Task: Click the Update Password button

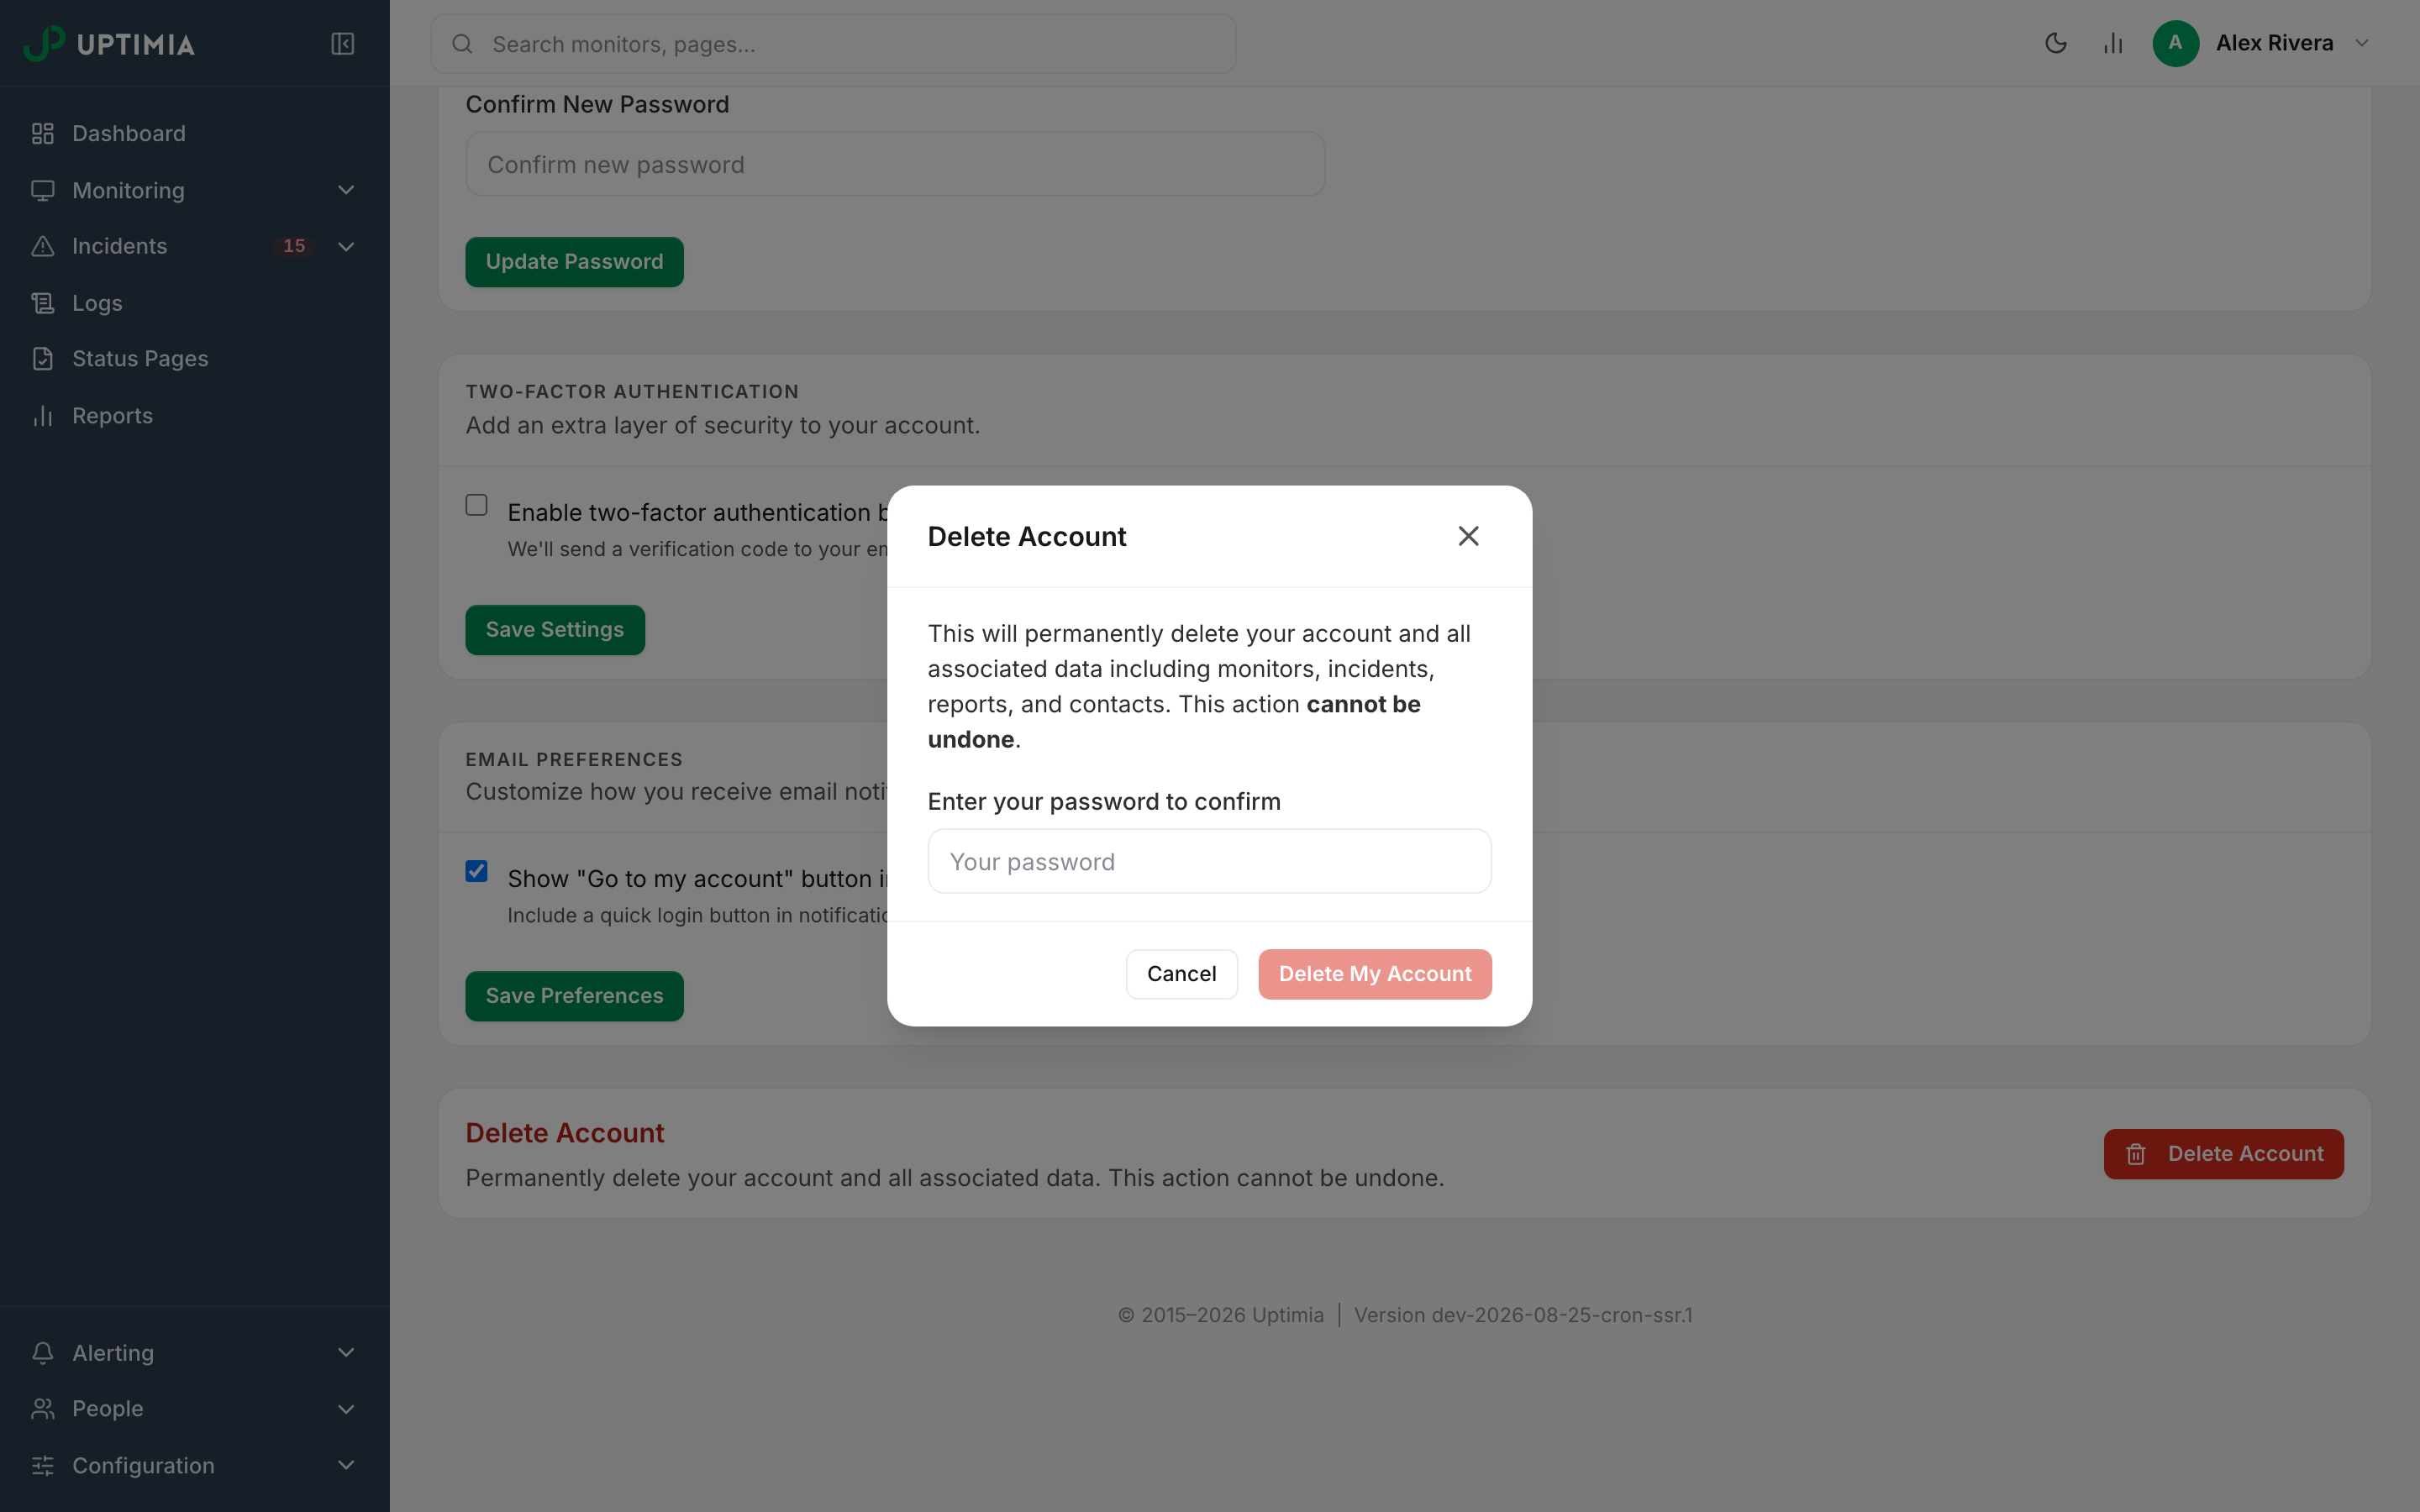Action: (x=574, y=262)
